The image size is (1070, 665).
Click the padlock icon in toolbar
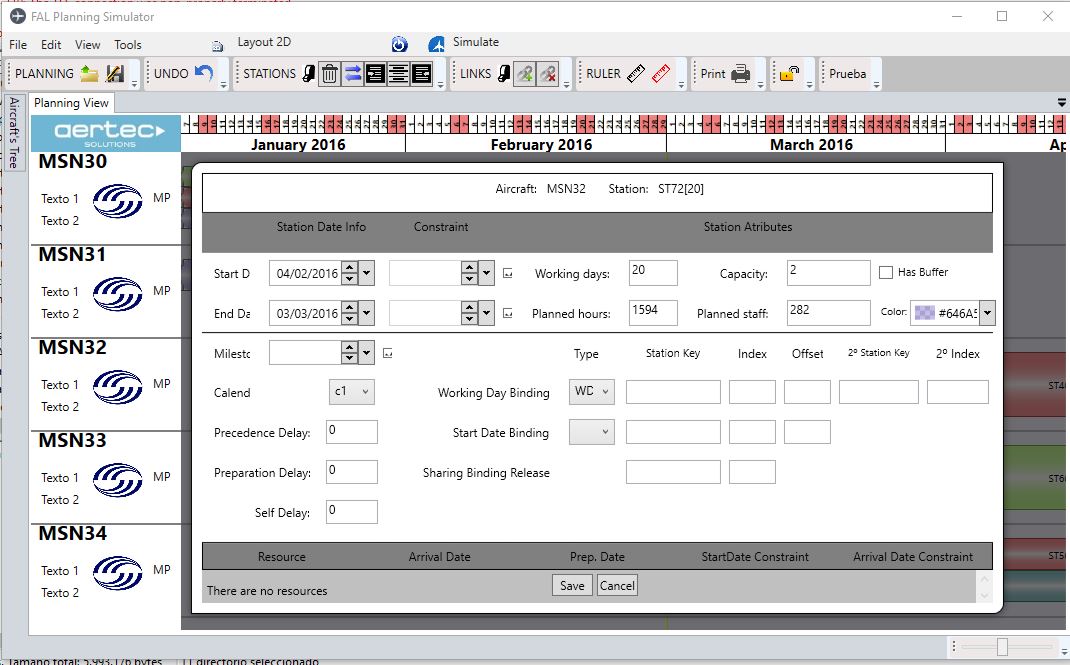pos(790,73)
